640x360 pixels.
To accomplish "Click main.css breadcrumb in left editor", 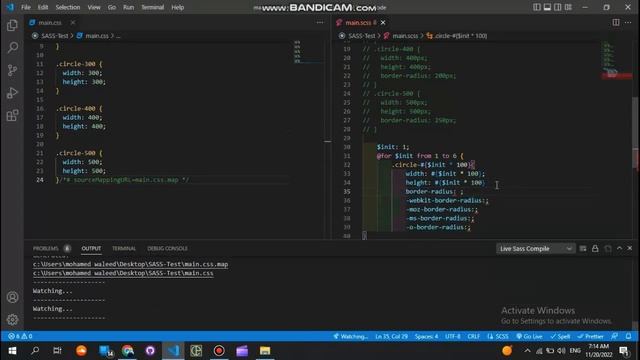I will [x=97, y=36].
